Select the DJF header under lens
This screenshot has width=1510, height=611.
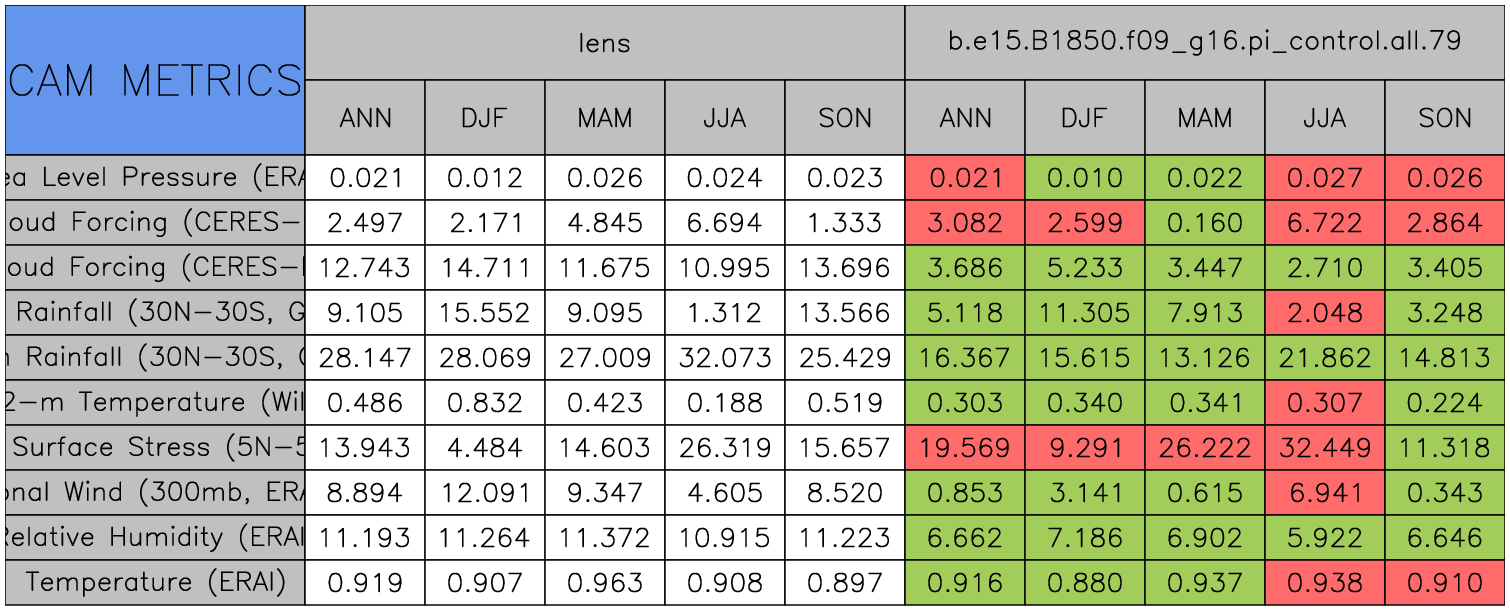(485, 118)
